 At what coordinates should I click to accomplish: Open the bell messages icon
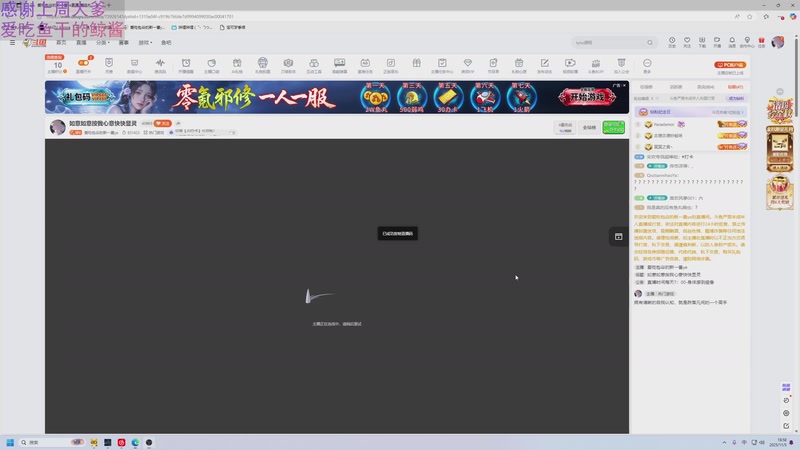tap(732, 42)
